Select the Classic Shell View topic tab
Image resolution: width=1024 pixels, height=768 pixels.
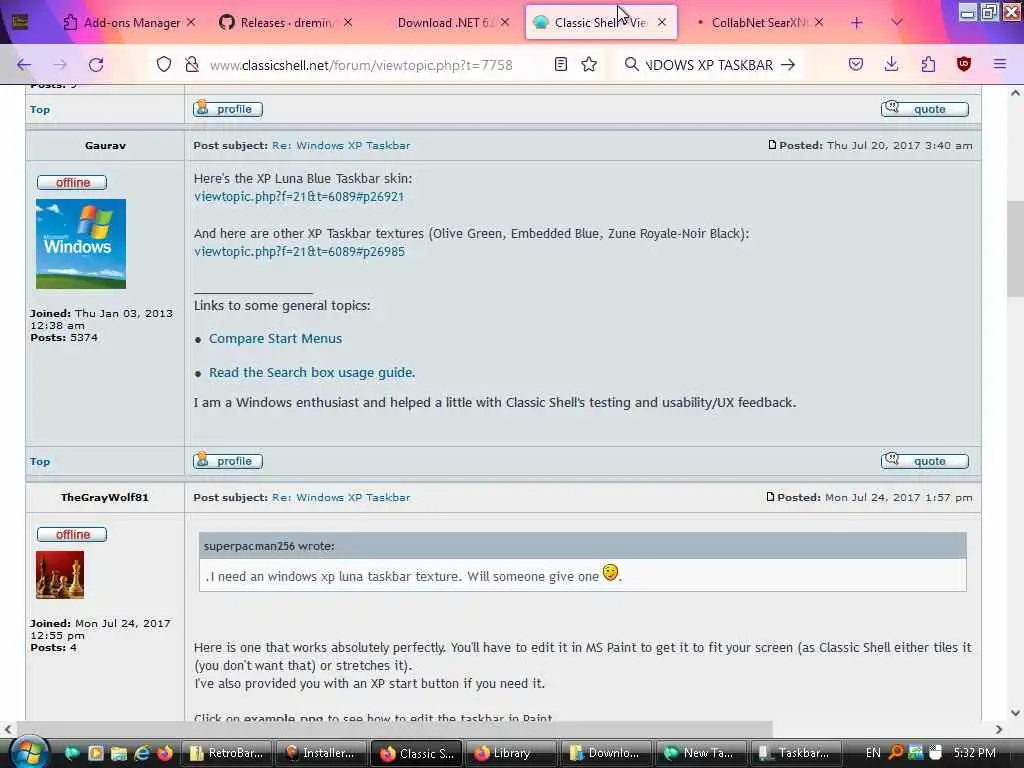tap(600, 22)
